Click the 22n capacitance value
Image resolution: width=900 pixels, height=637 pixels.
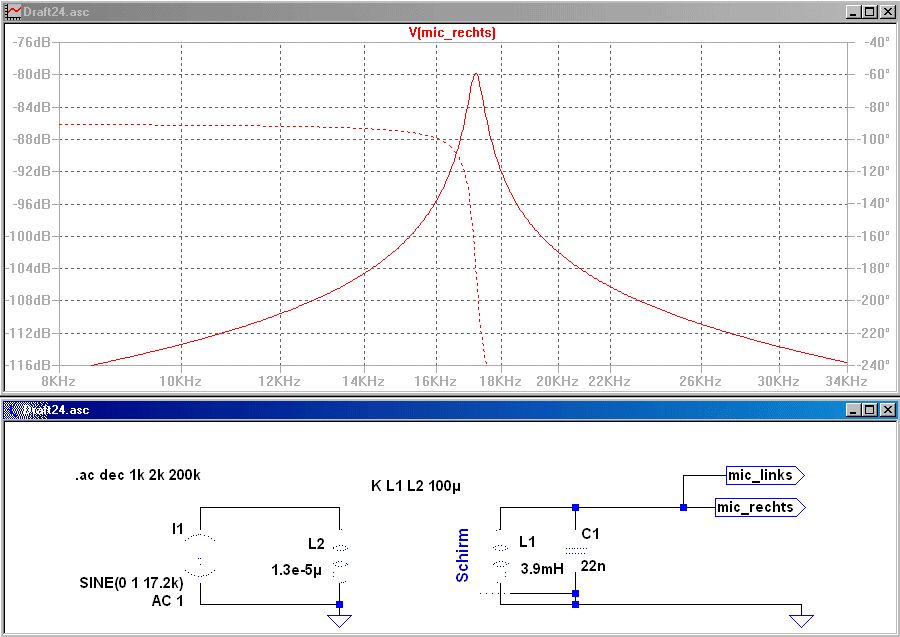point(593,566)
